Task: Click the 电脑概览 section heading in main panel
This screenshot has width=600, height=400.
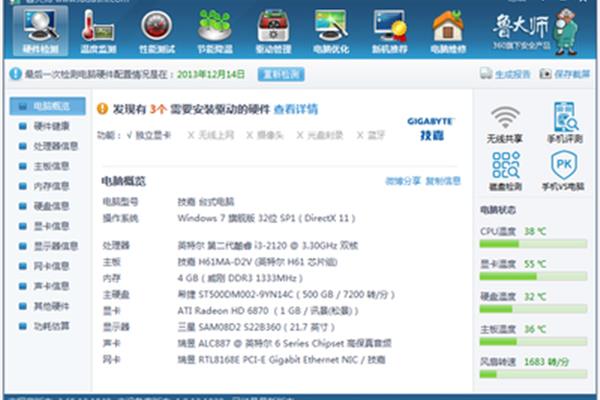Action: [124, 181]
